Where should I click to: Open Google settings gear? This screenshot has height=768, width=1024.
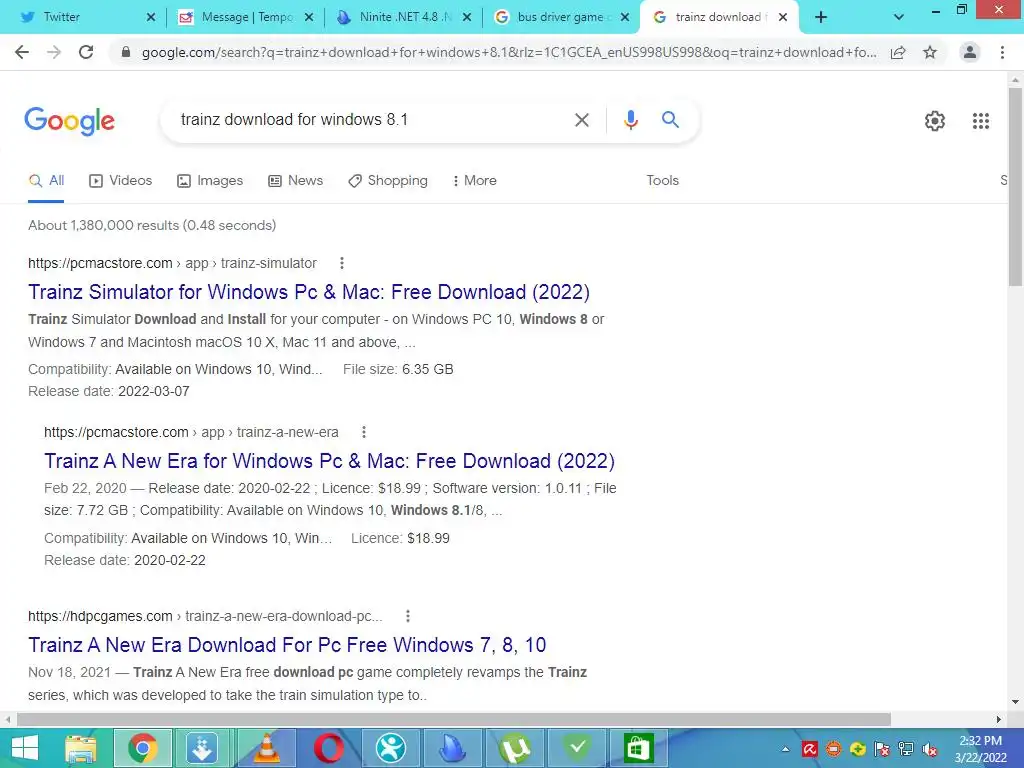click(x=935, y=121)
